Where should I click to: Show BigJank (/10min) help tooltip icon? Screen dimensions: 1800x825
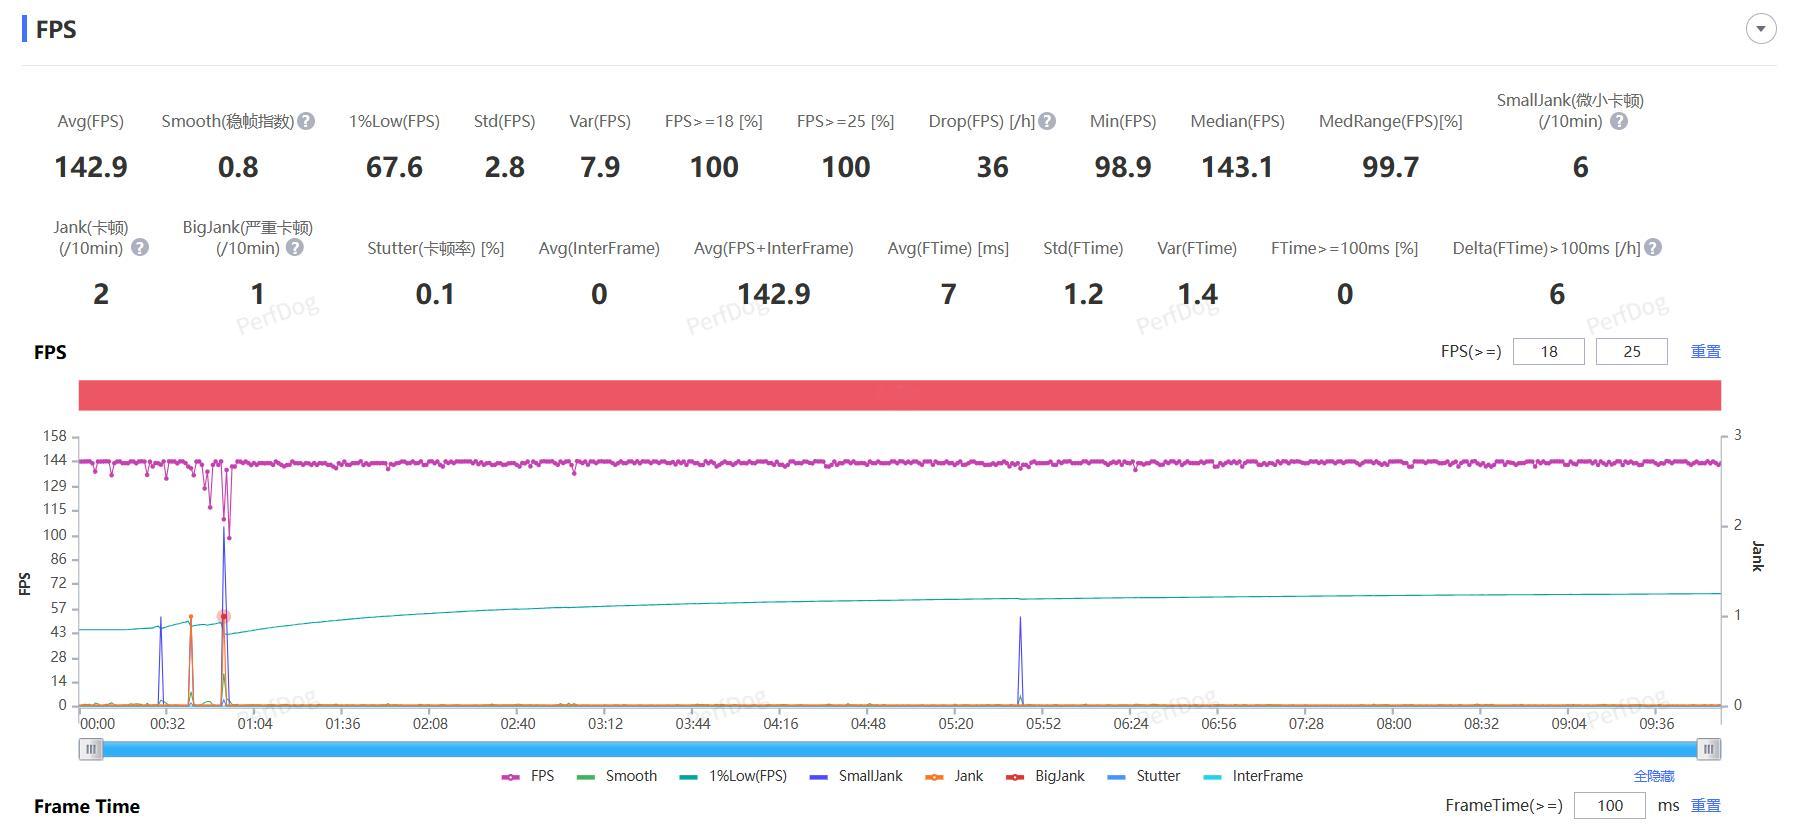click(295, 247)
